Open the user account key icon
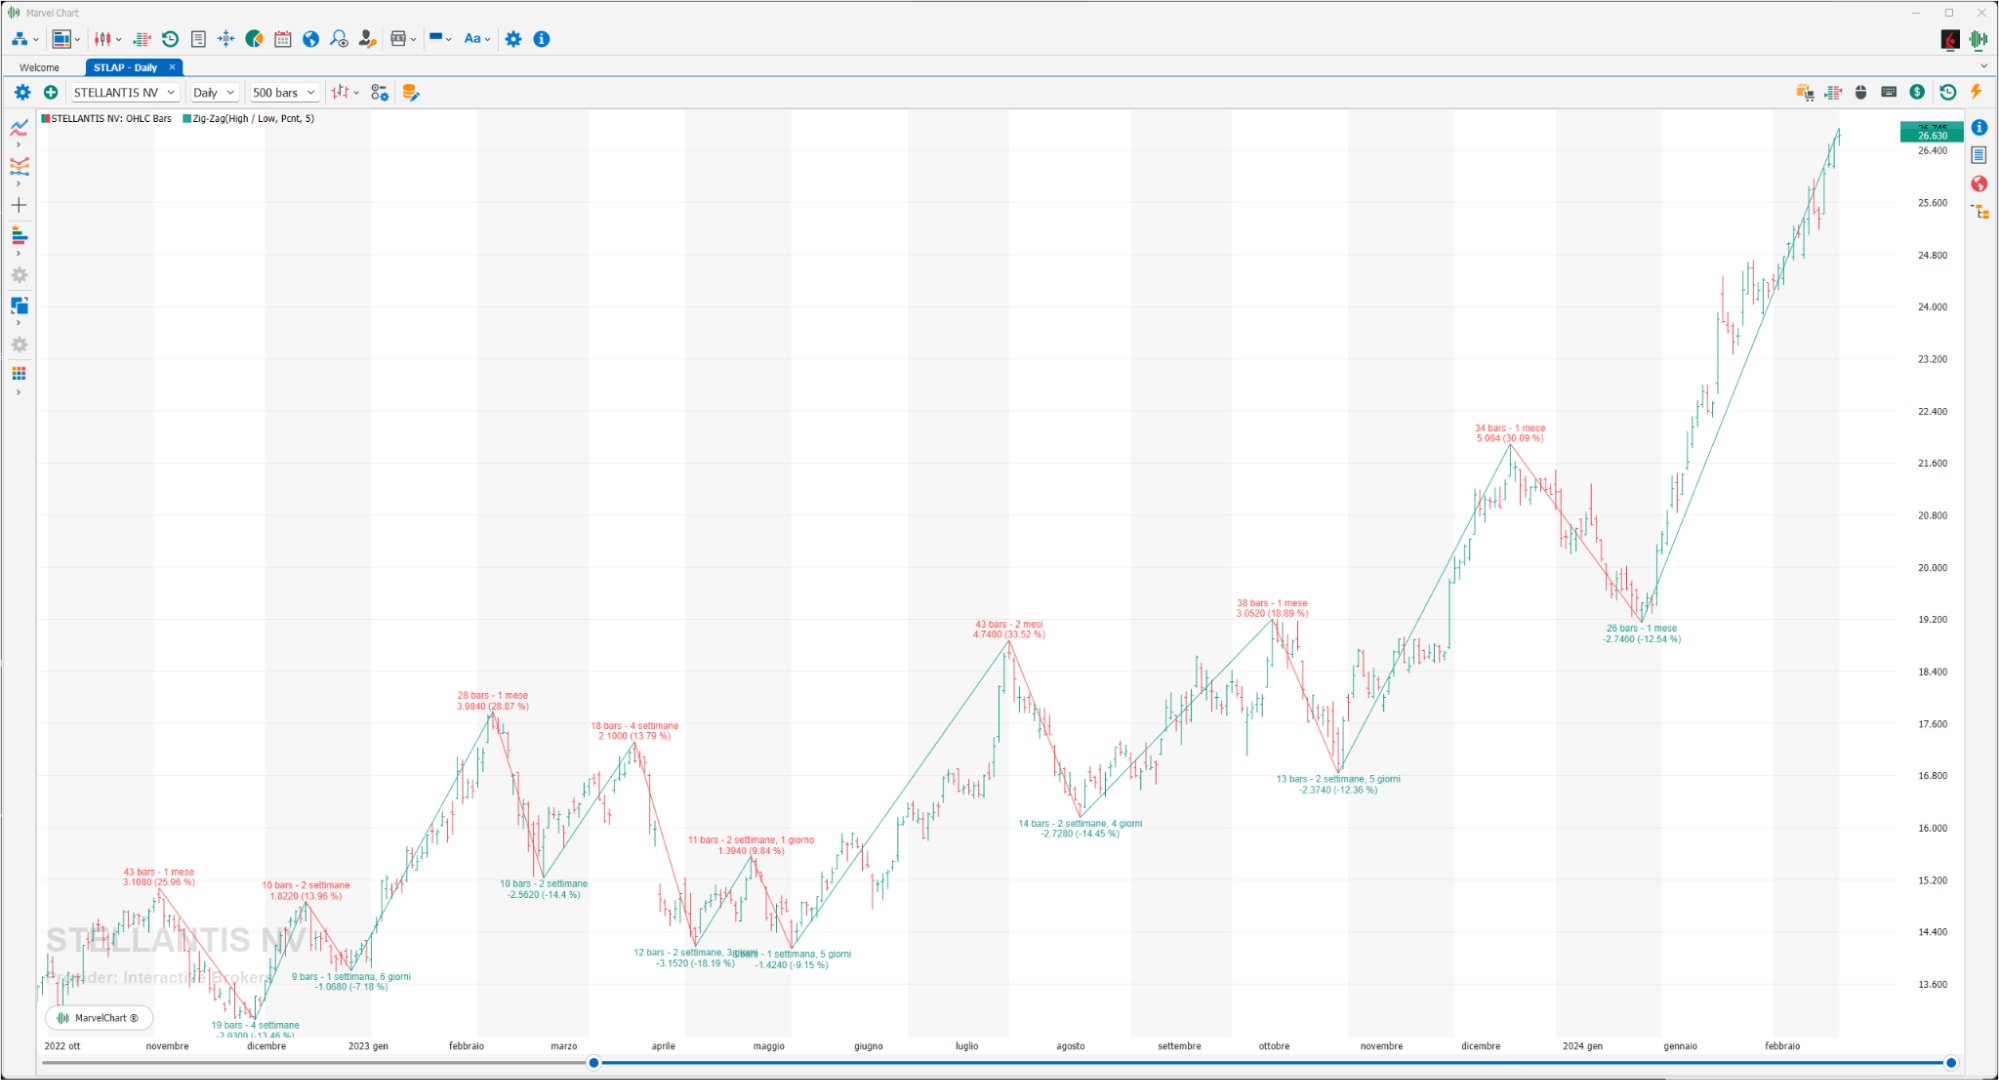 pyautogui.click(x=367, y=39)
